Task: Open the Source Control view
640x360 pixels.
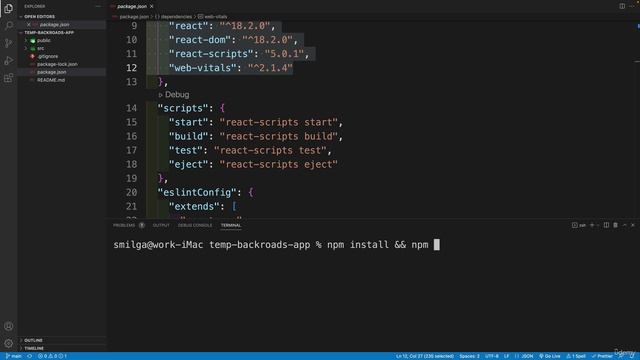Action: [x=8, y=43]
